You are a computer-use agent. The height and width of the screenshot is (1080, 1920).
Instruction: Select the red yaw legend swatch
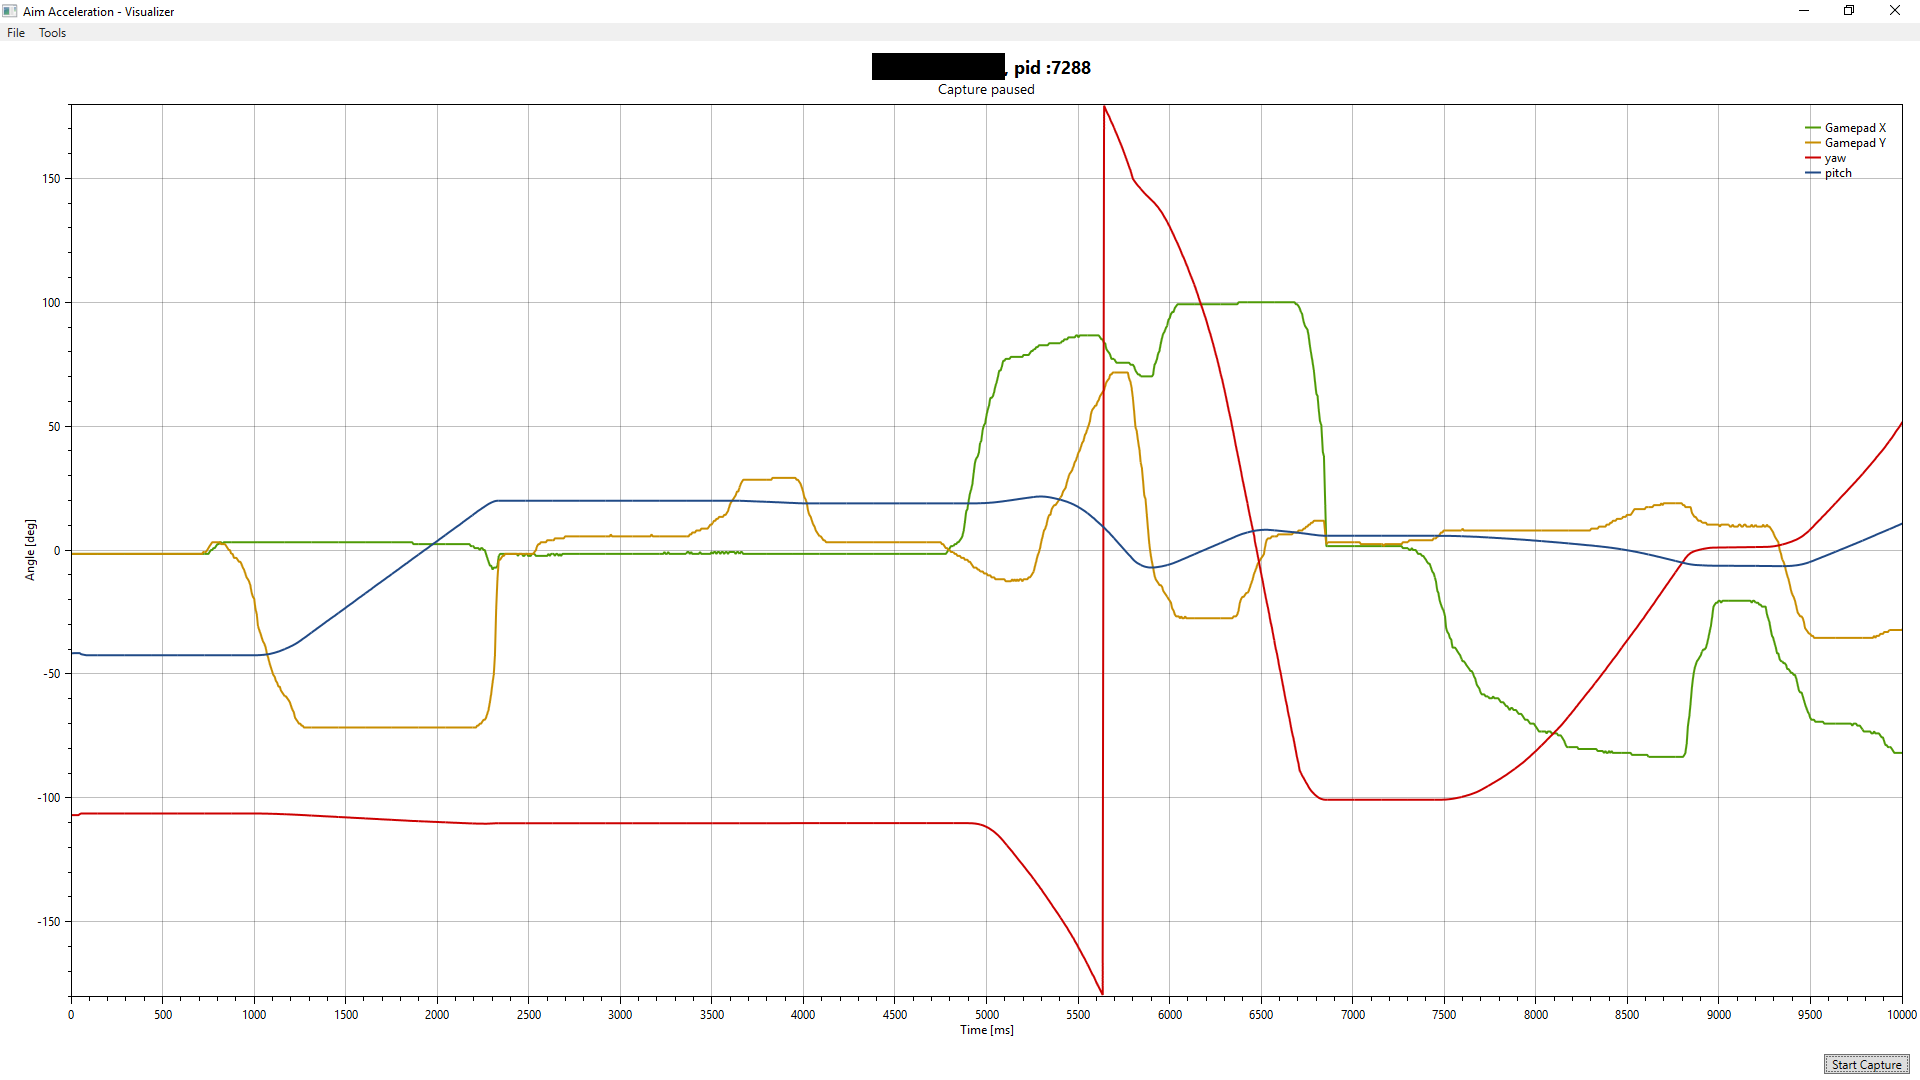click(x=1813, y=157)
